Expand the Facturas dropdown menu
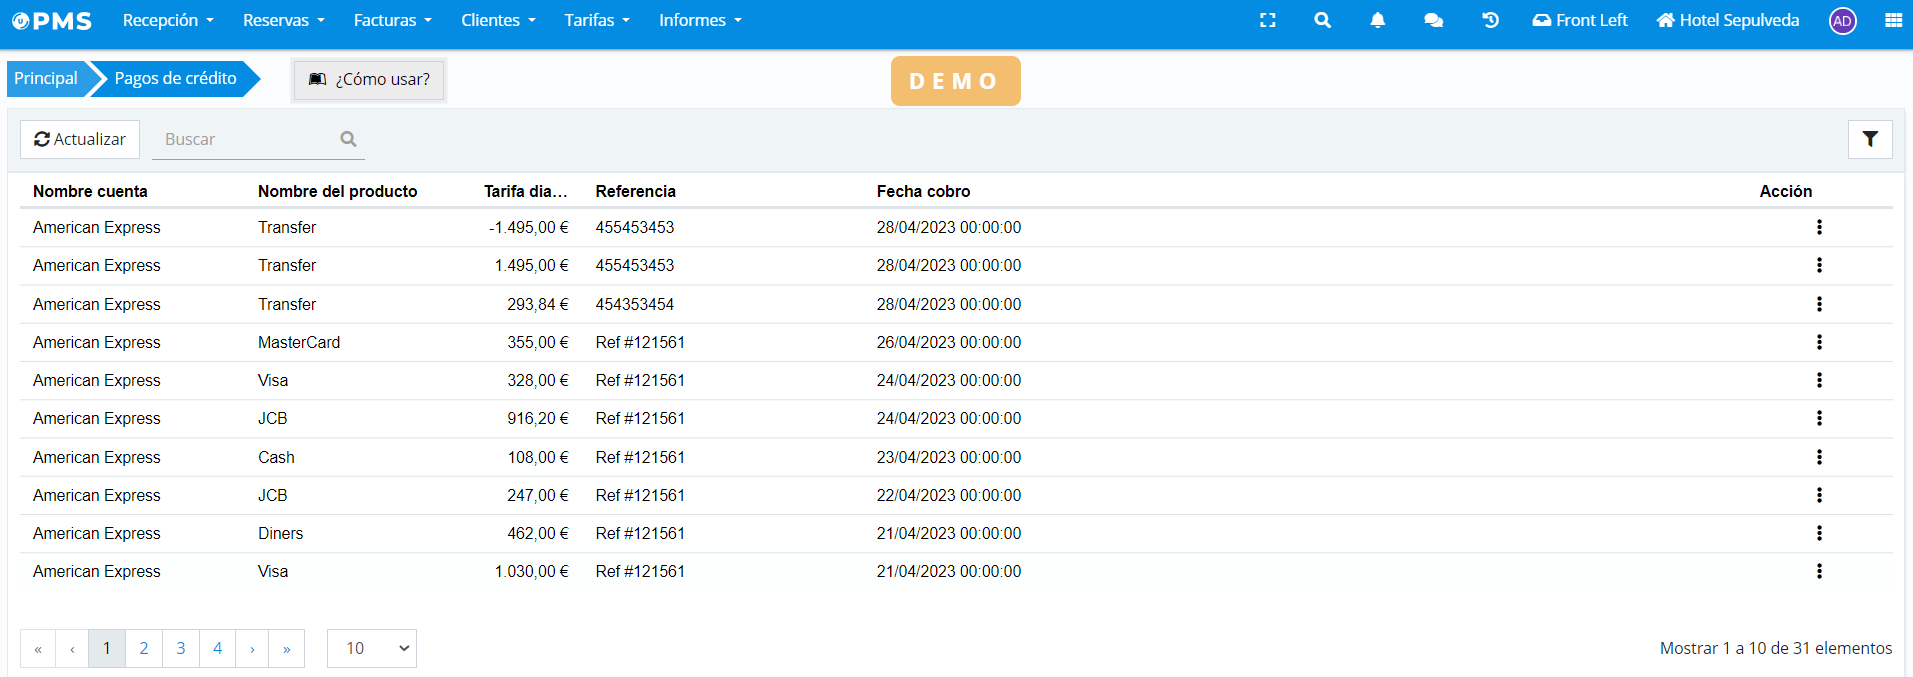The image size is (1913, 677). [392, 20]
